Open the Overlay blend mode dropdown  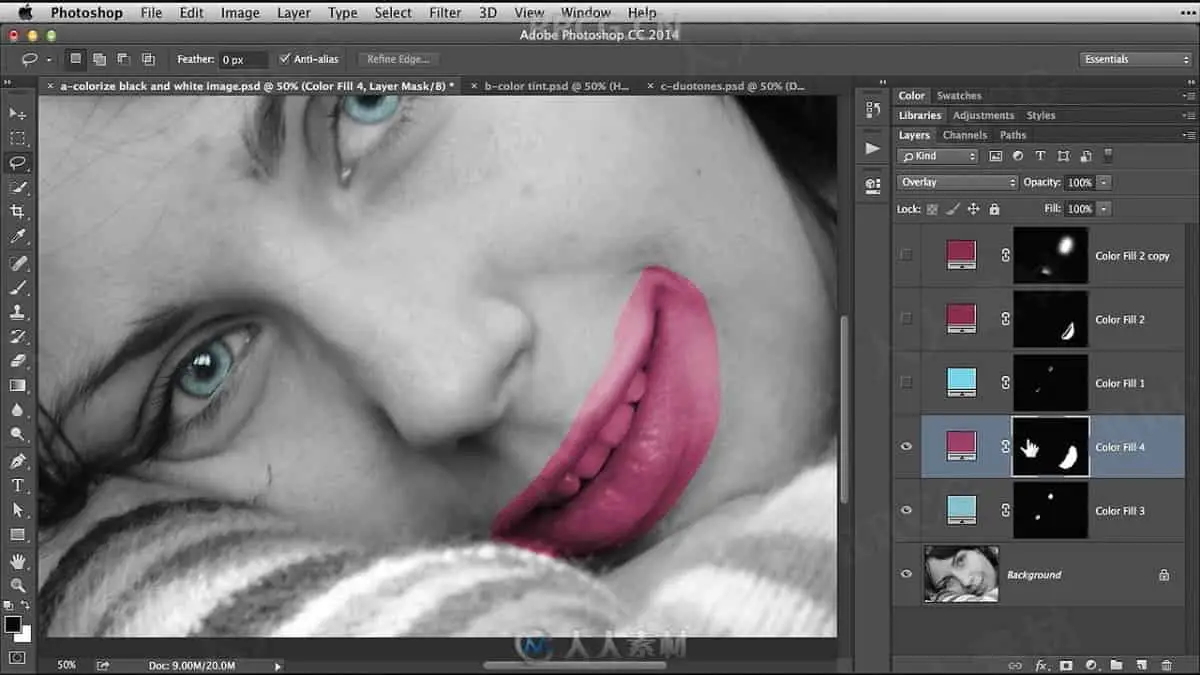tap(957, 182)
